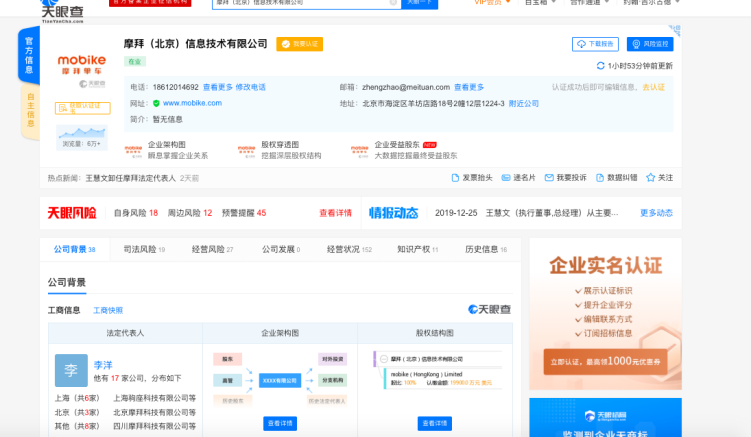The height and width of the screenshot is (437, 751).
Task: Click the 下载报告 download button
Action: click(595, 44)
